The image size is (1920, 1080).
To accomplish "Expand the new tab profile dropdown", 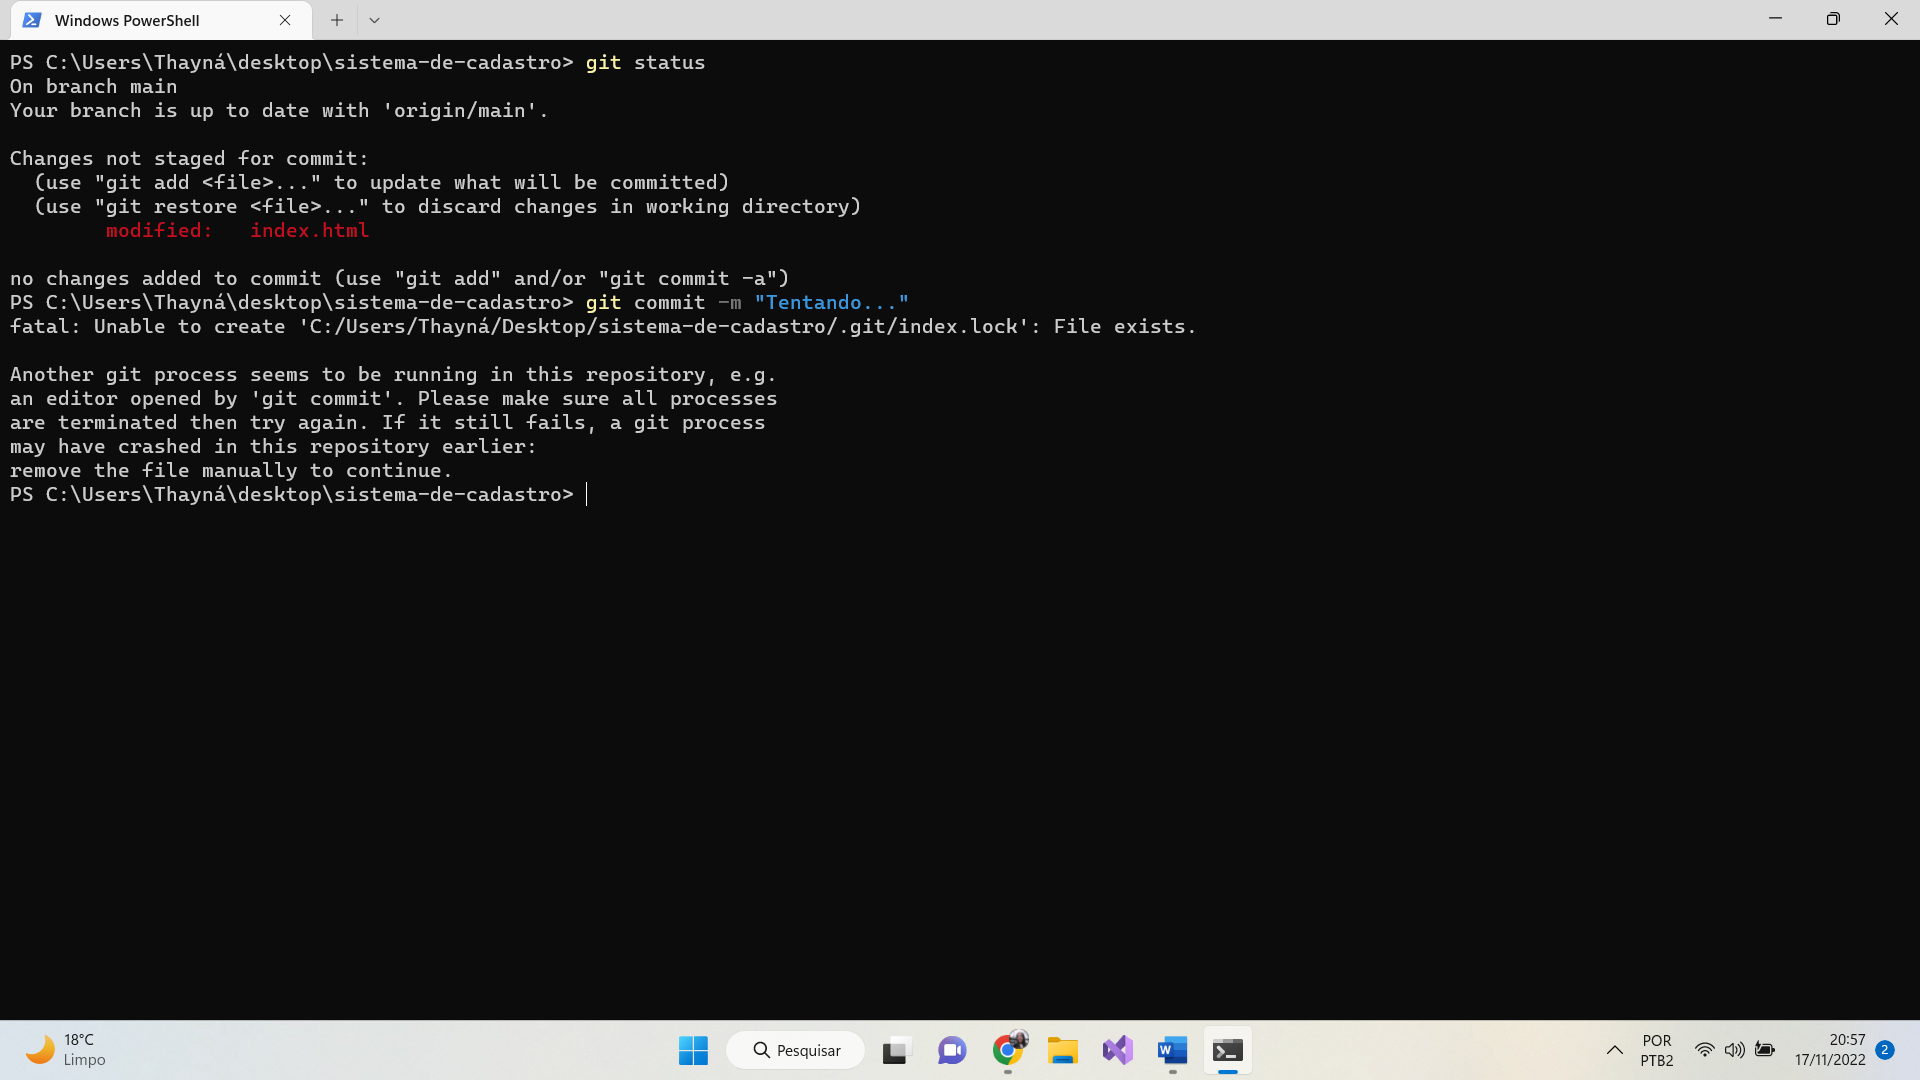I will pos(374,20).
